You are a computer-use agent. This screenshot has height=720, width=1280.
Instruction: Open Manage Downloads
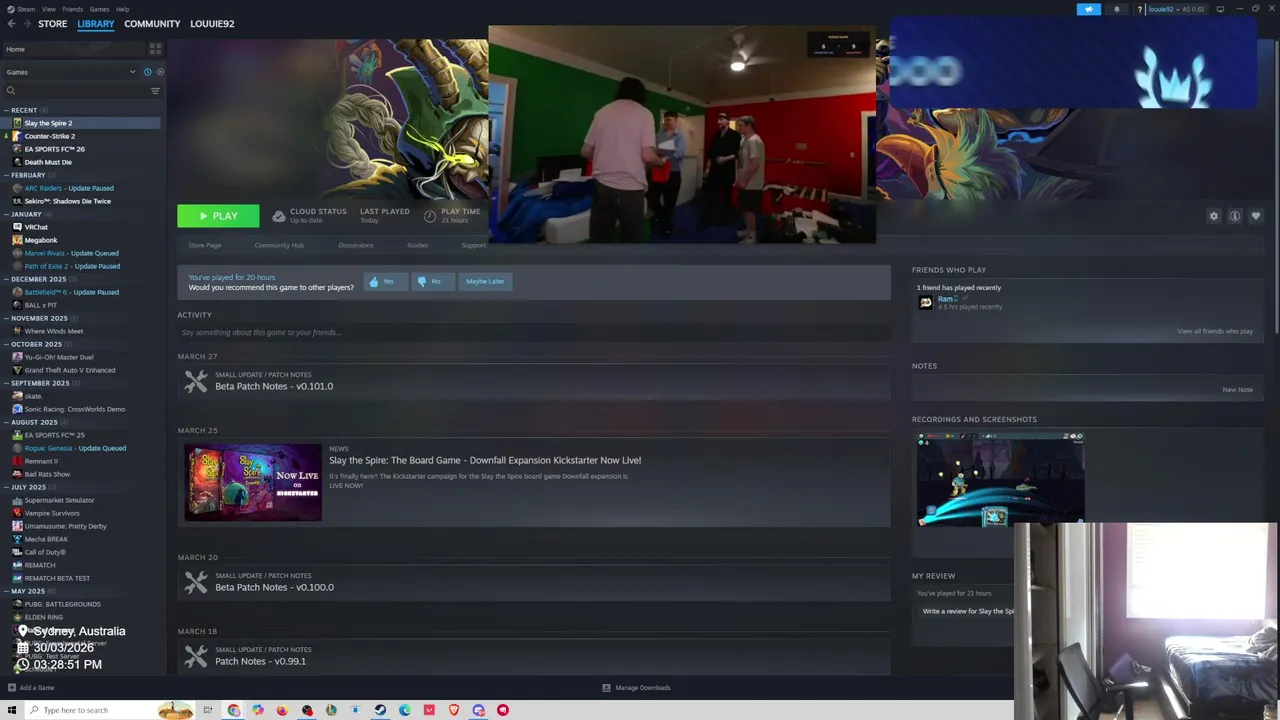click(x=636, y=687)
